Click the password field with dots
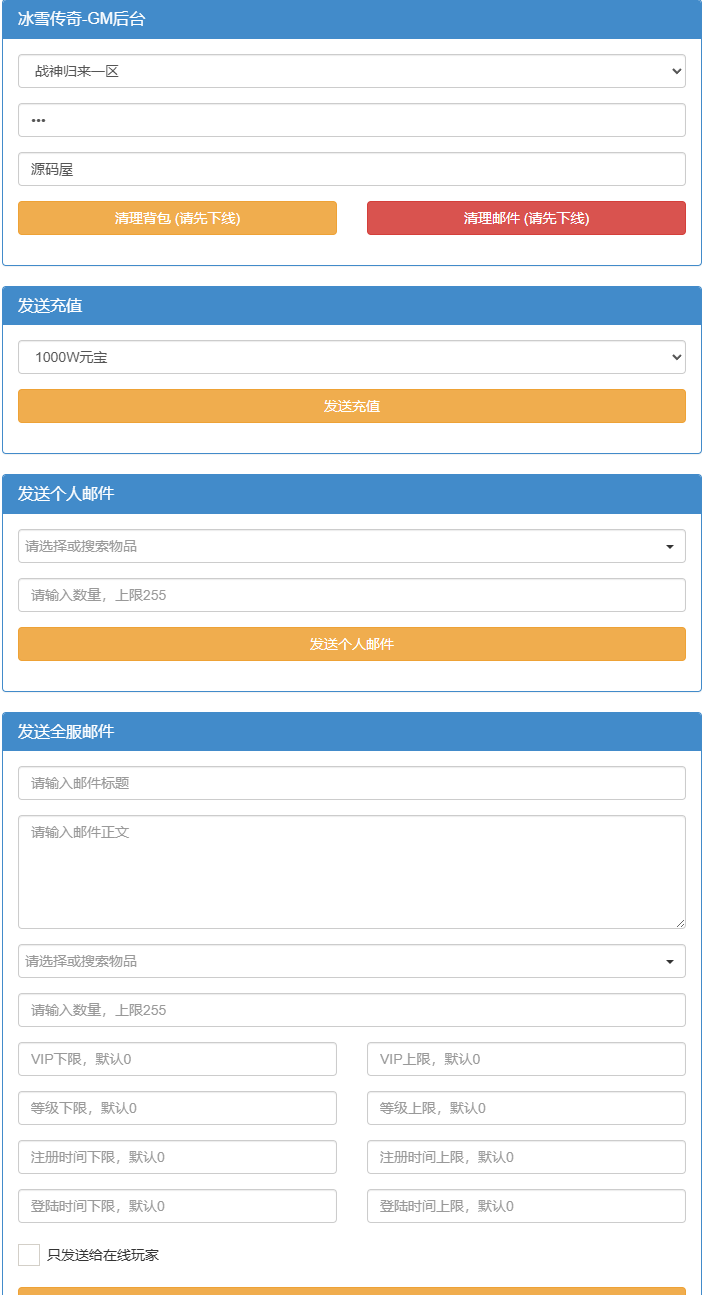Image resolution: width=704 pixels, height=1295 pixels. 352,120
